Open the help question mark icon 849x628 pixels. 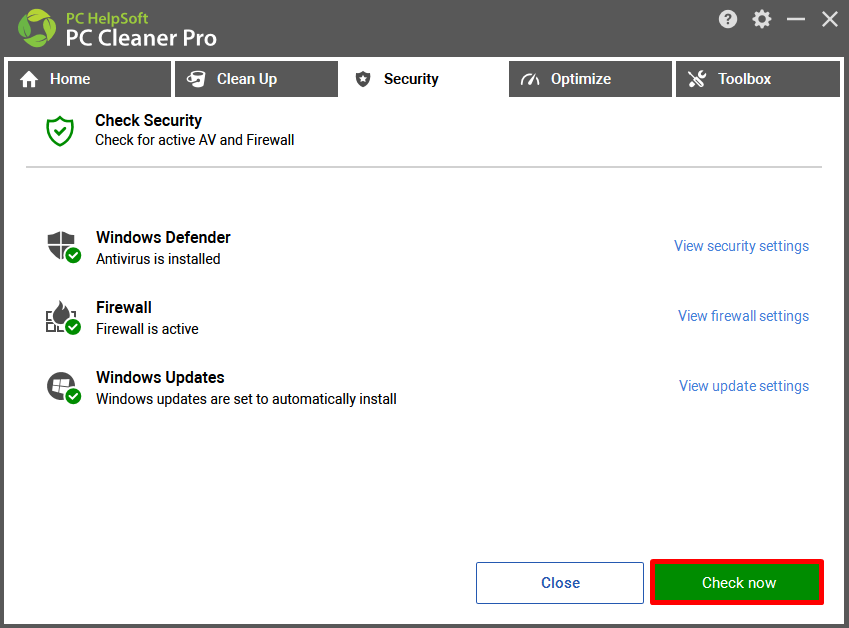pyautogui.click(x=728, y=19)
